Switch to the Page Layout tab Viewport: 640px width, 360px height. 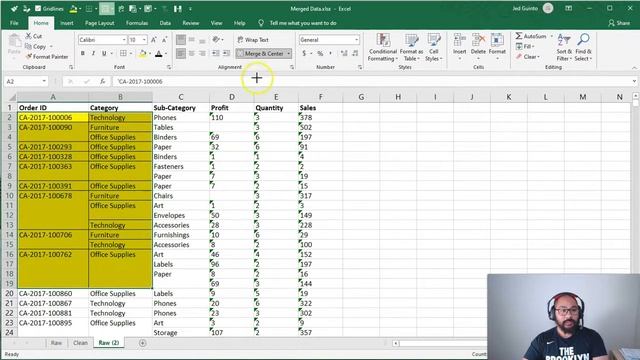[x=100, y=23]
